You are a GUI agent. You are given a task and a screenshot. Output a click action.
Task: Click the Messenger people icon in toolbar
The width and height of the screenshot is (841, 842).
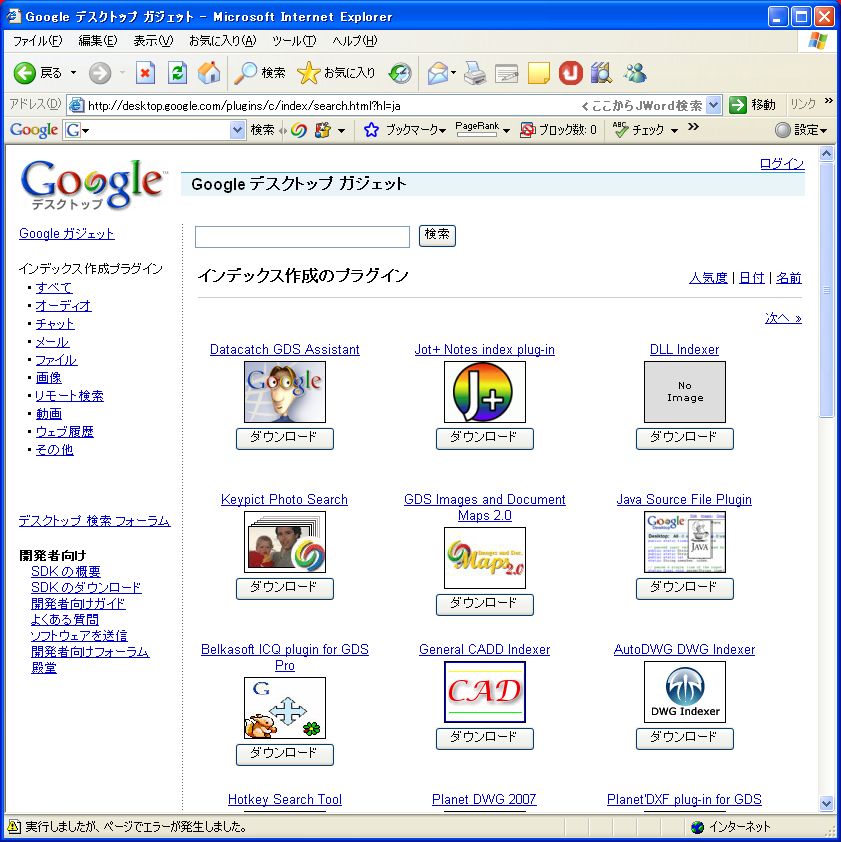[635, 73]
